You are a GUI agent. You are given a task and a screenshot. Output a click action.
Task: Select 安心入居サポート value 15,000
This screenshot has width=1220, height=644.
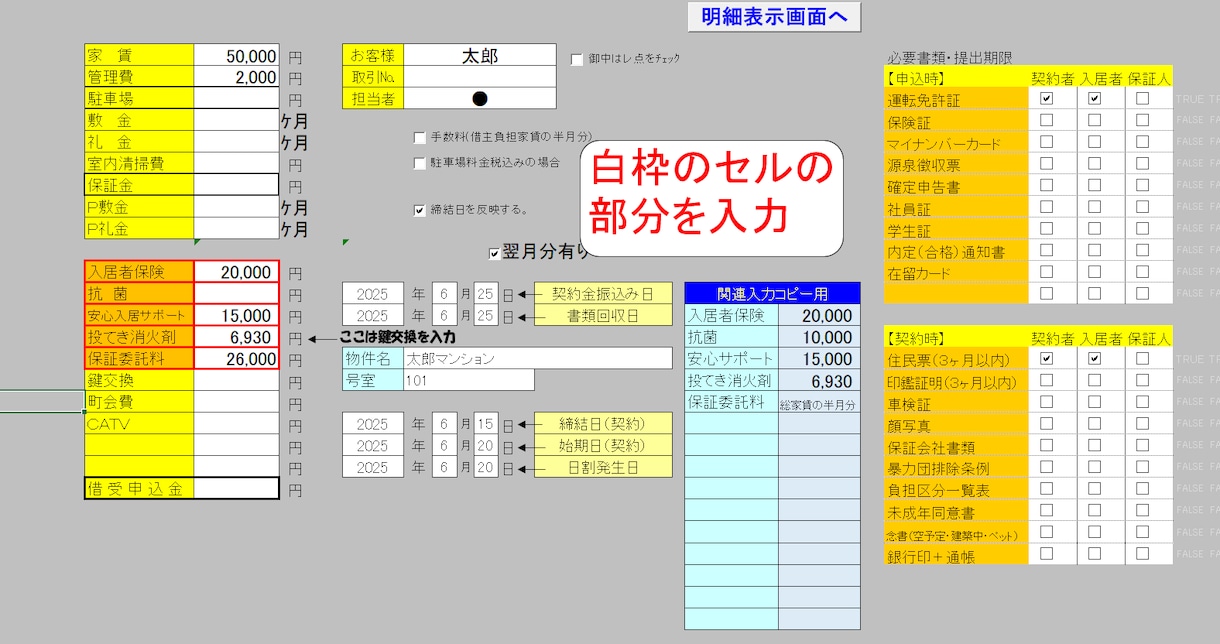tap(237, 315)
